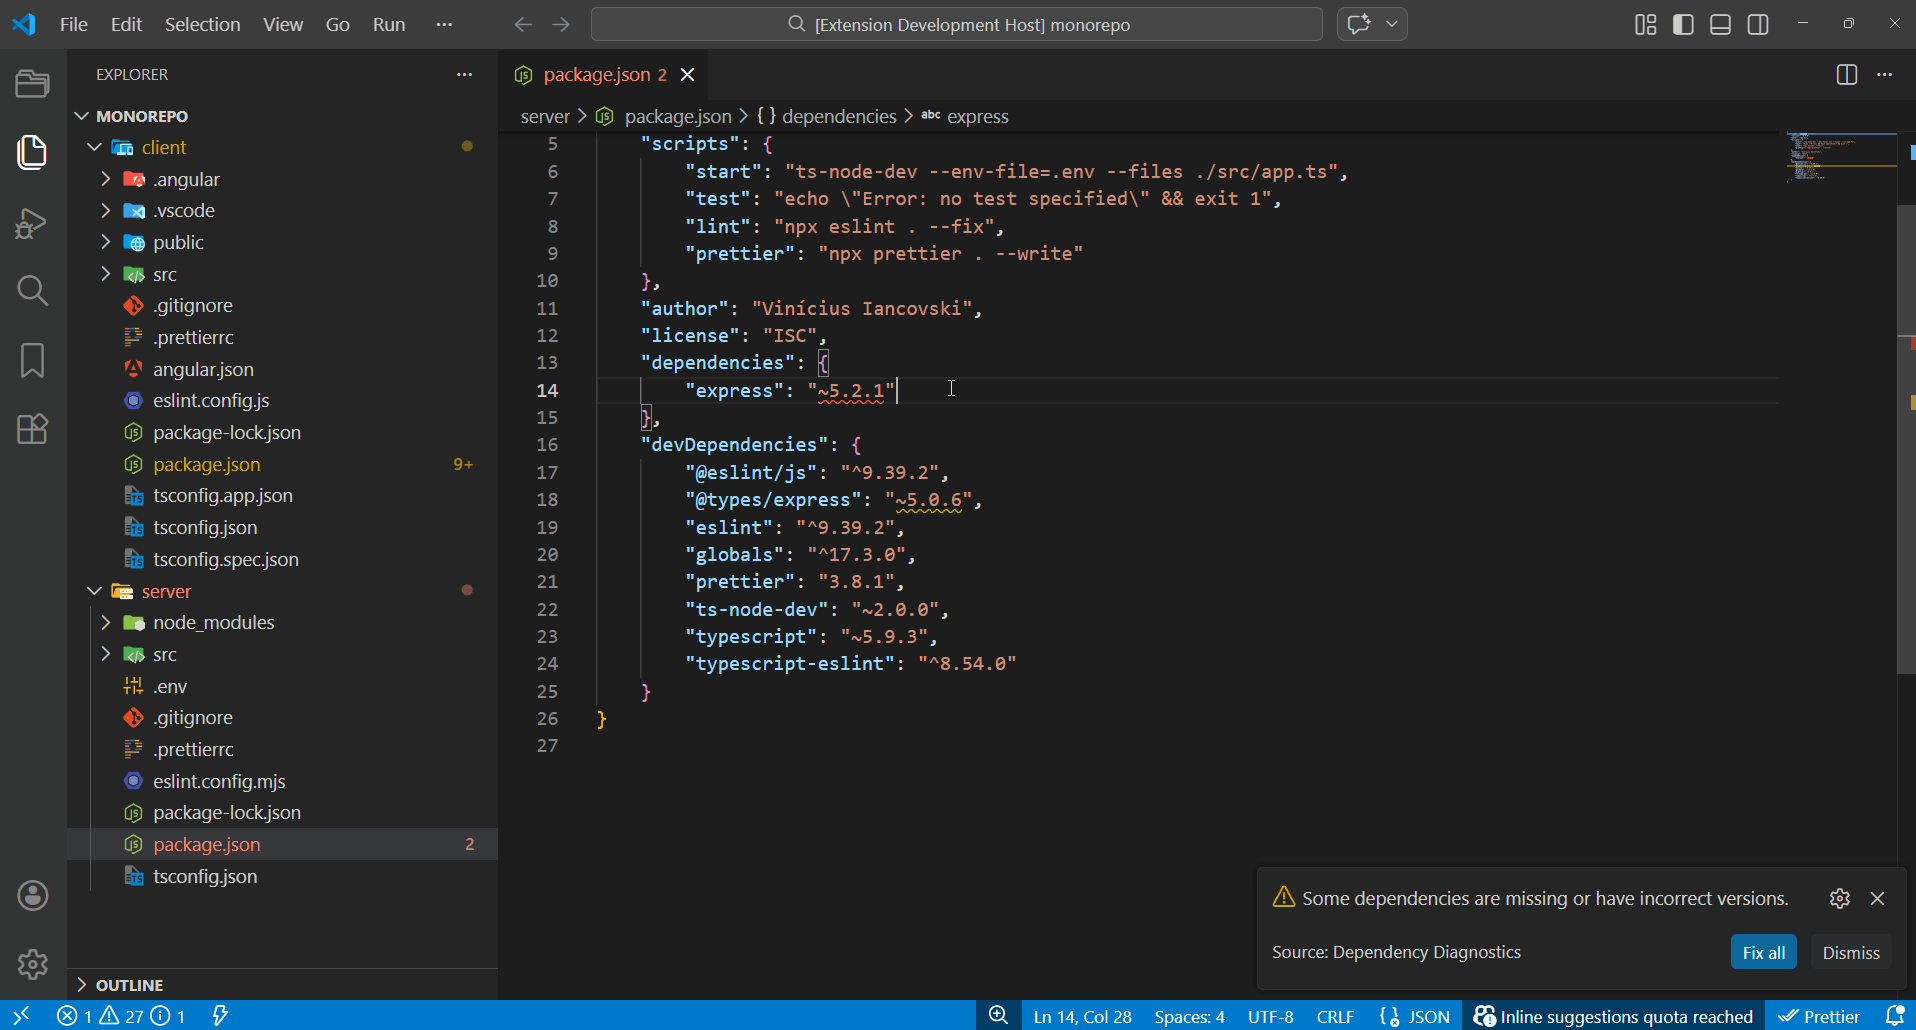Open notifications bell in status bar
This screenshot has width=1916, height=1030.
(1895, 1016)
